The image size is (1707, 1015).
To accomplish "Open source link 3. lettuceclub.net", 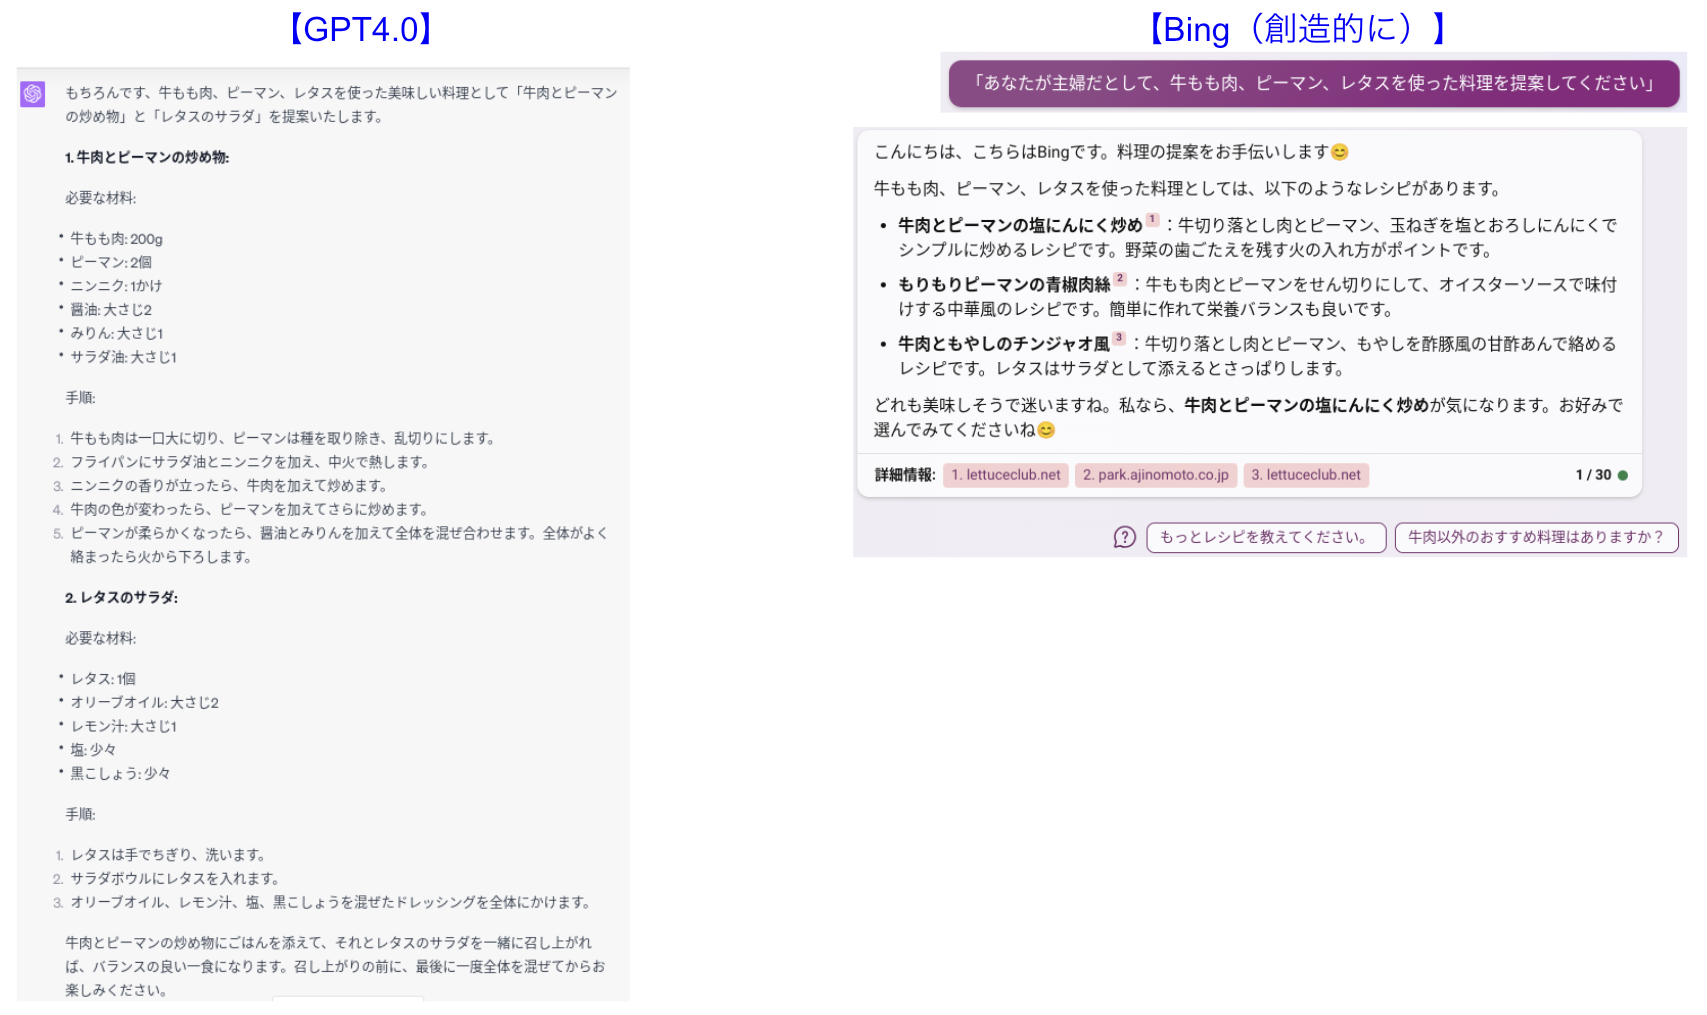I will pyautogui.click(x=1306, y=475).
